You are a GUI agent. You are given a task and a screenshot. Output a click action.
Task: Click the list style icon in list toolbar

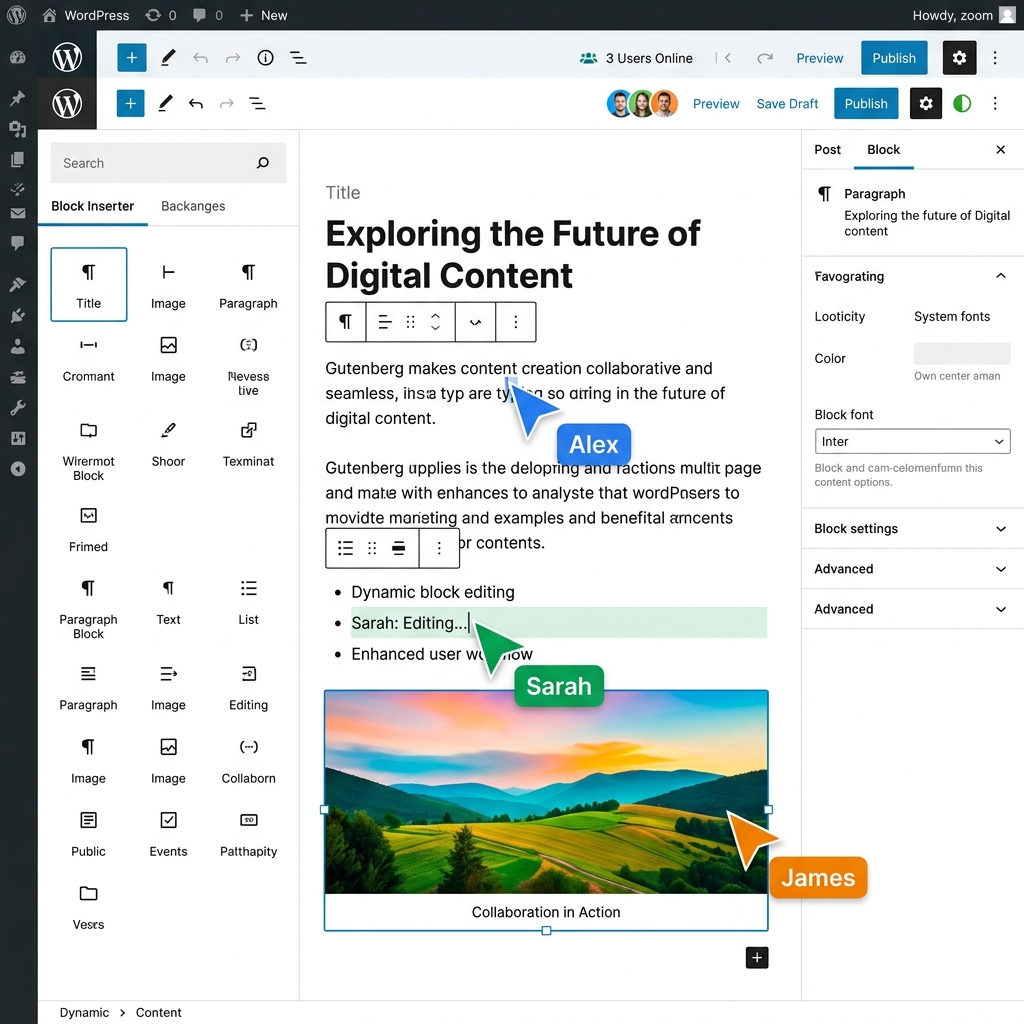click(345, 548)
